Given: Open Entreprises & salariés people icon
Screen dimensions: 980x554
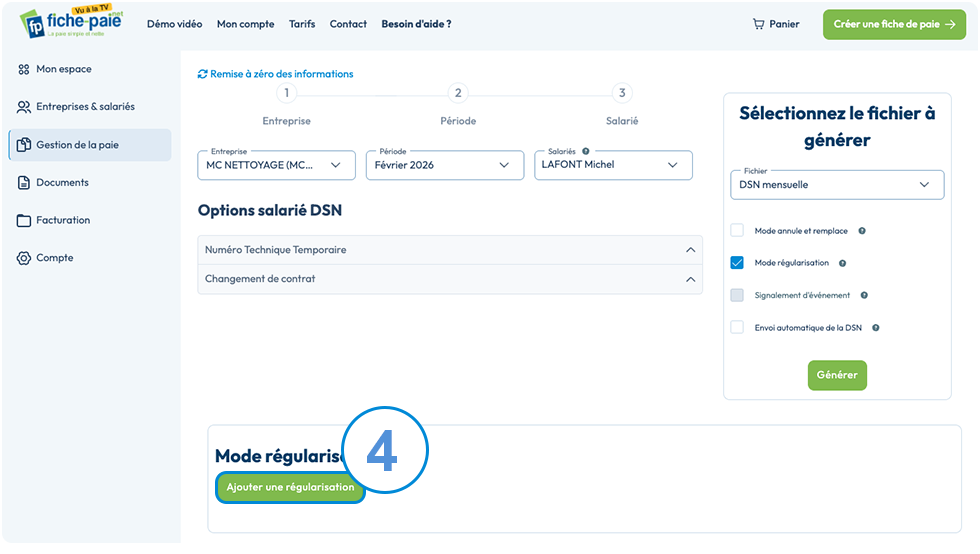Looking at the screenshot, I should click(24, 107).
